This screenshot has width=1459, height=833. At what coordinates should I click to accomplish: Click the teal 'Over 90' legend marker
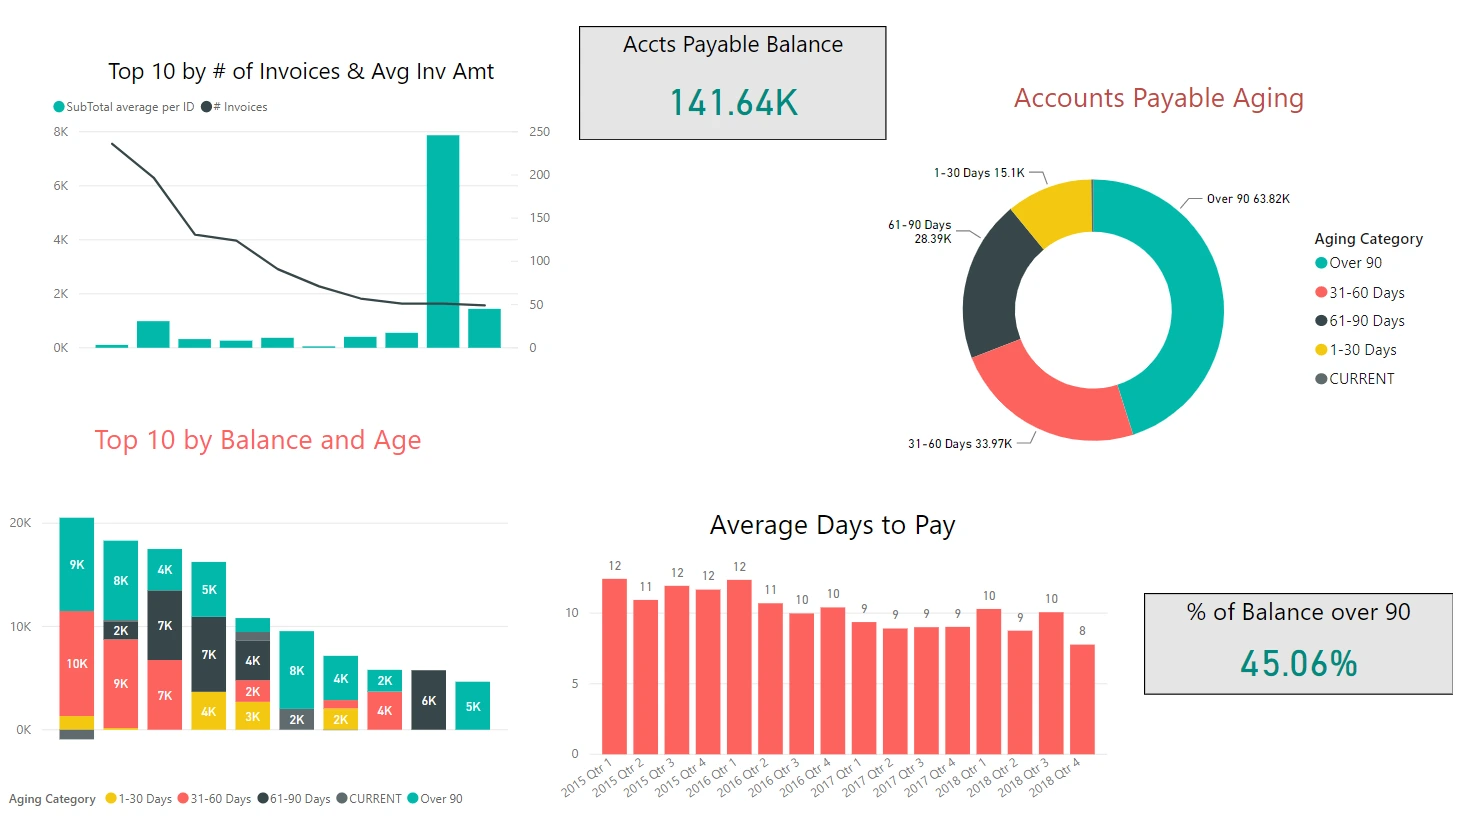(x=1322, y=262)
